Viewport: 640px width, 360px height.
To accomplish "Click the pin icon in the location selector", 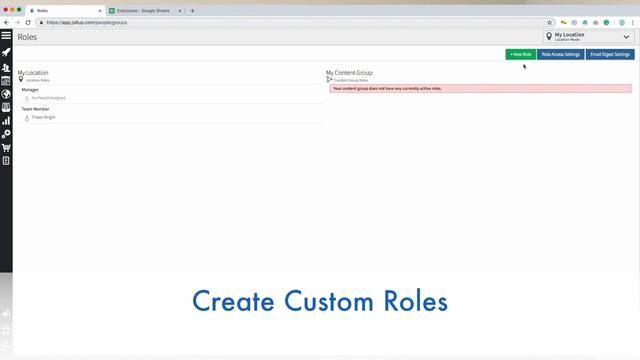I will coord(549,36).
